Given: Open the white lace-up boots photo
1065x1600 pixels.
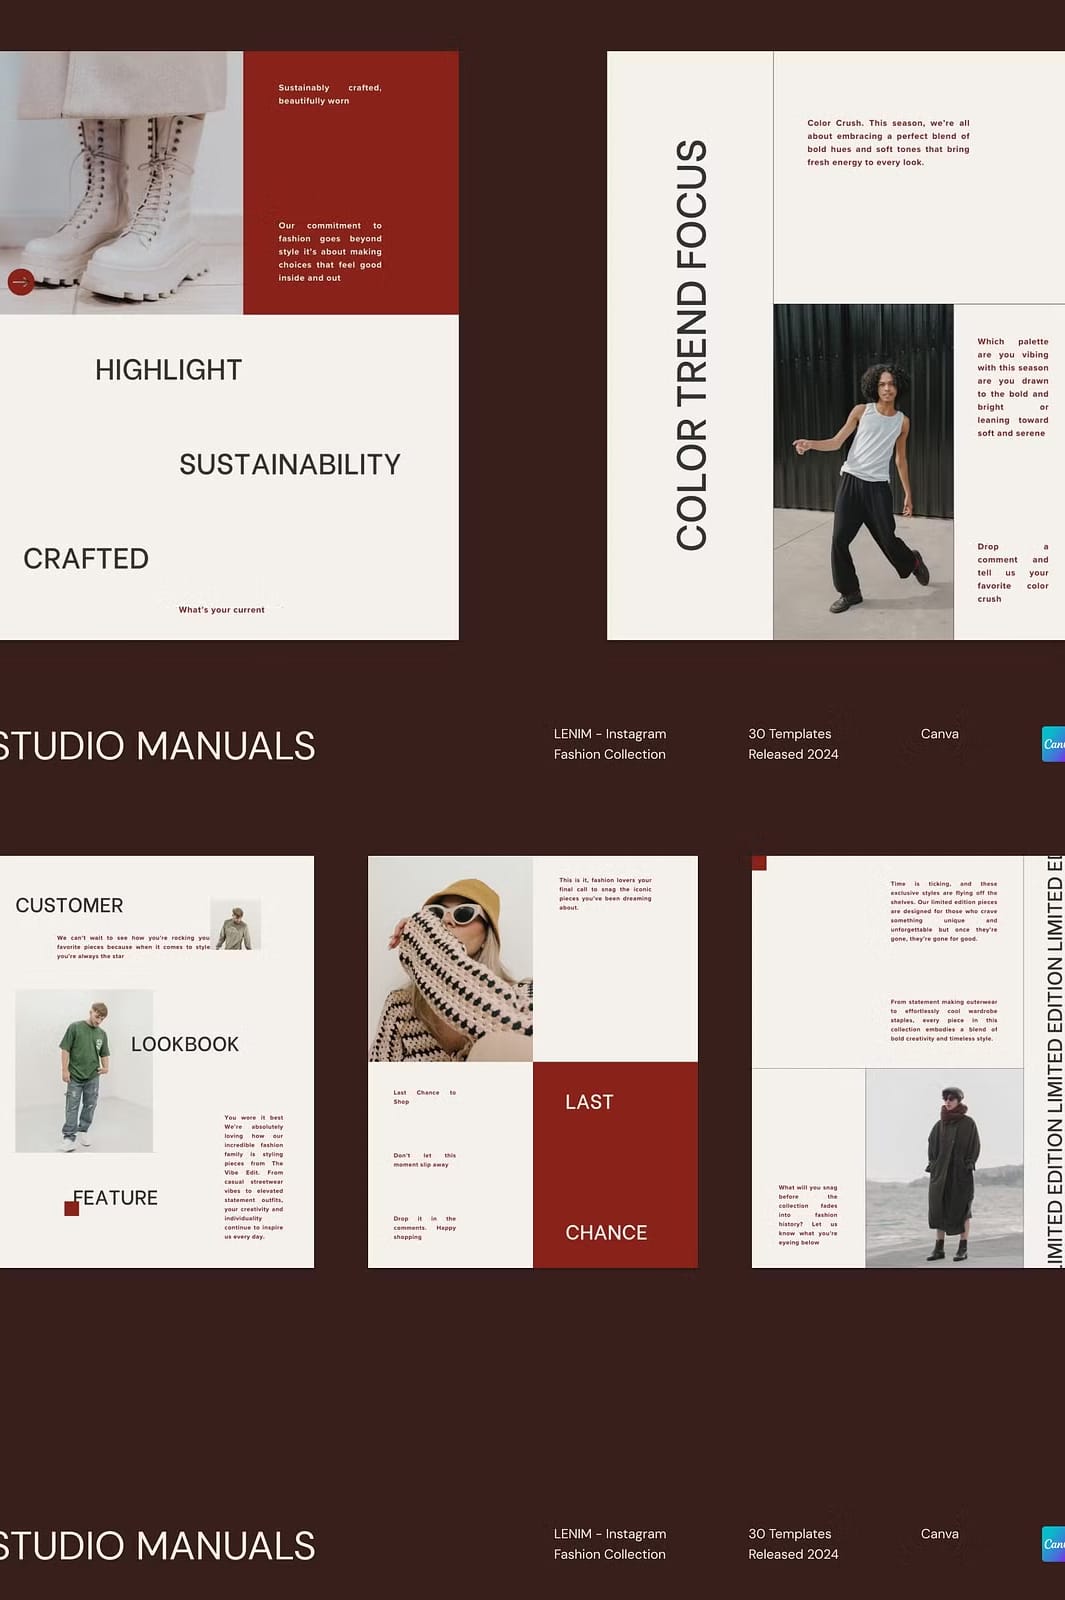Looking at the screenshot, I should [121, 183].
